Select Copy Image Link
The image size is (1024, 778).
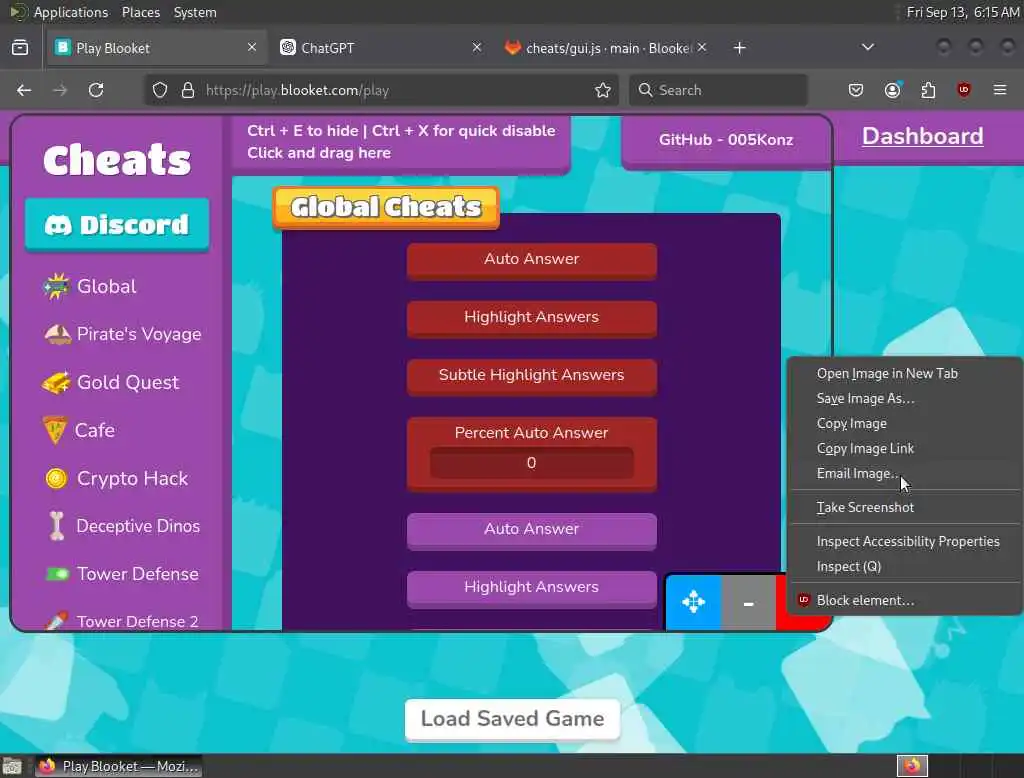coord(904,449)
